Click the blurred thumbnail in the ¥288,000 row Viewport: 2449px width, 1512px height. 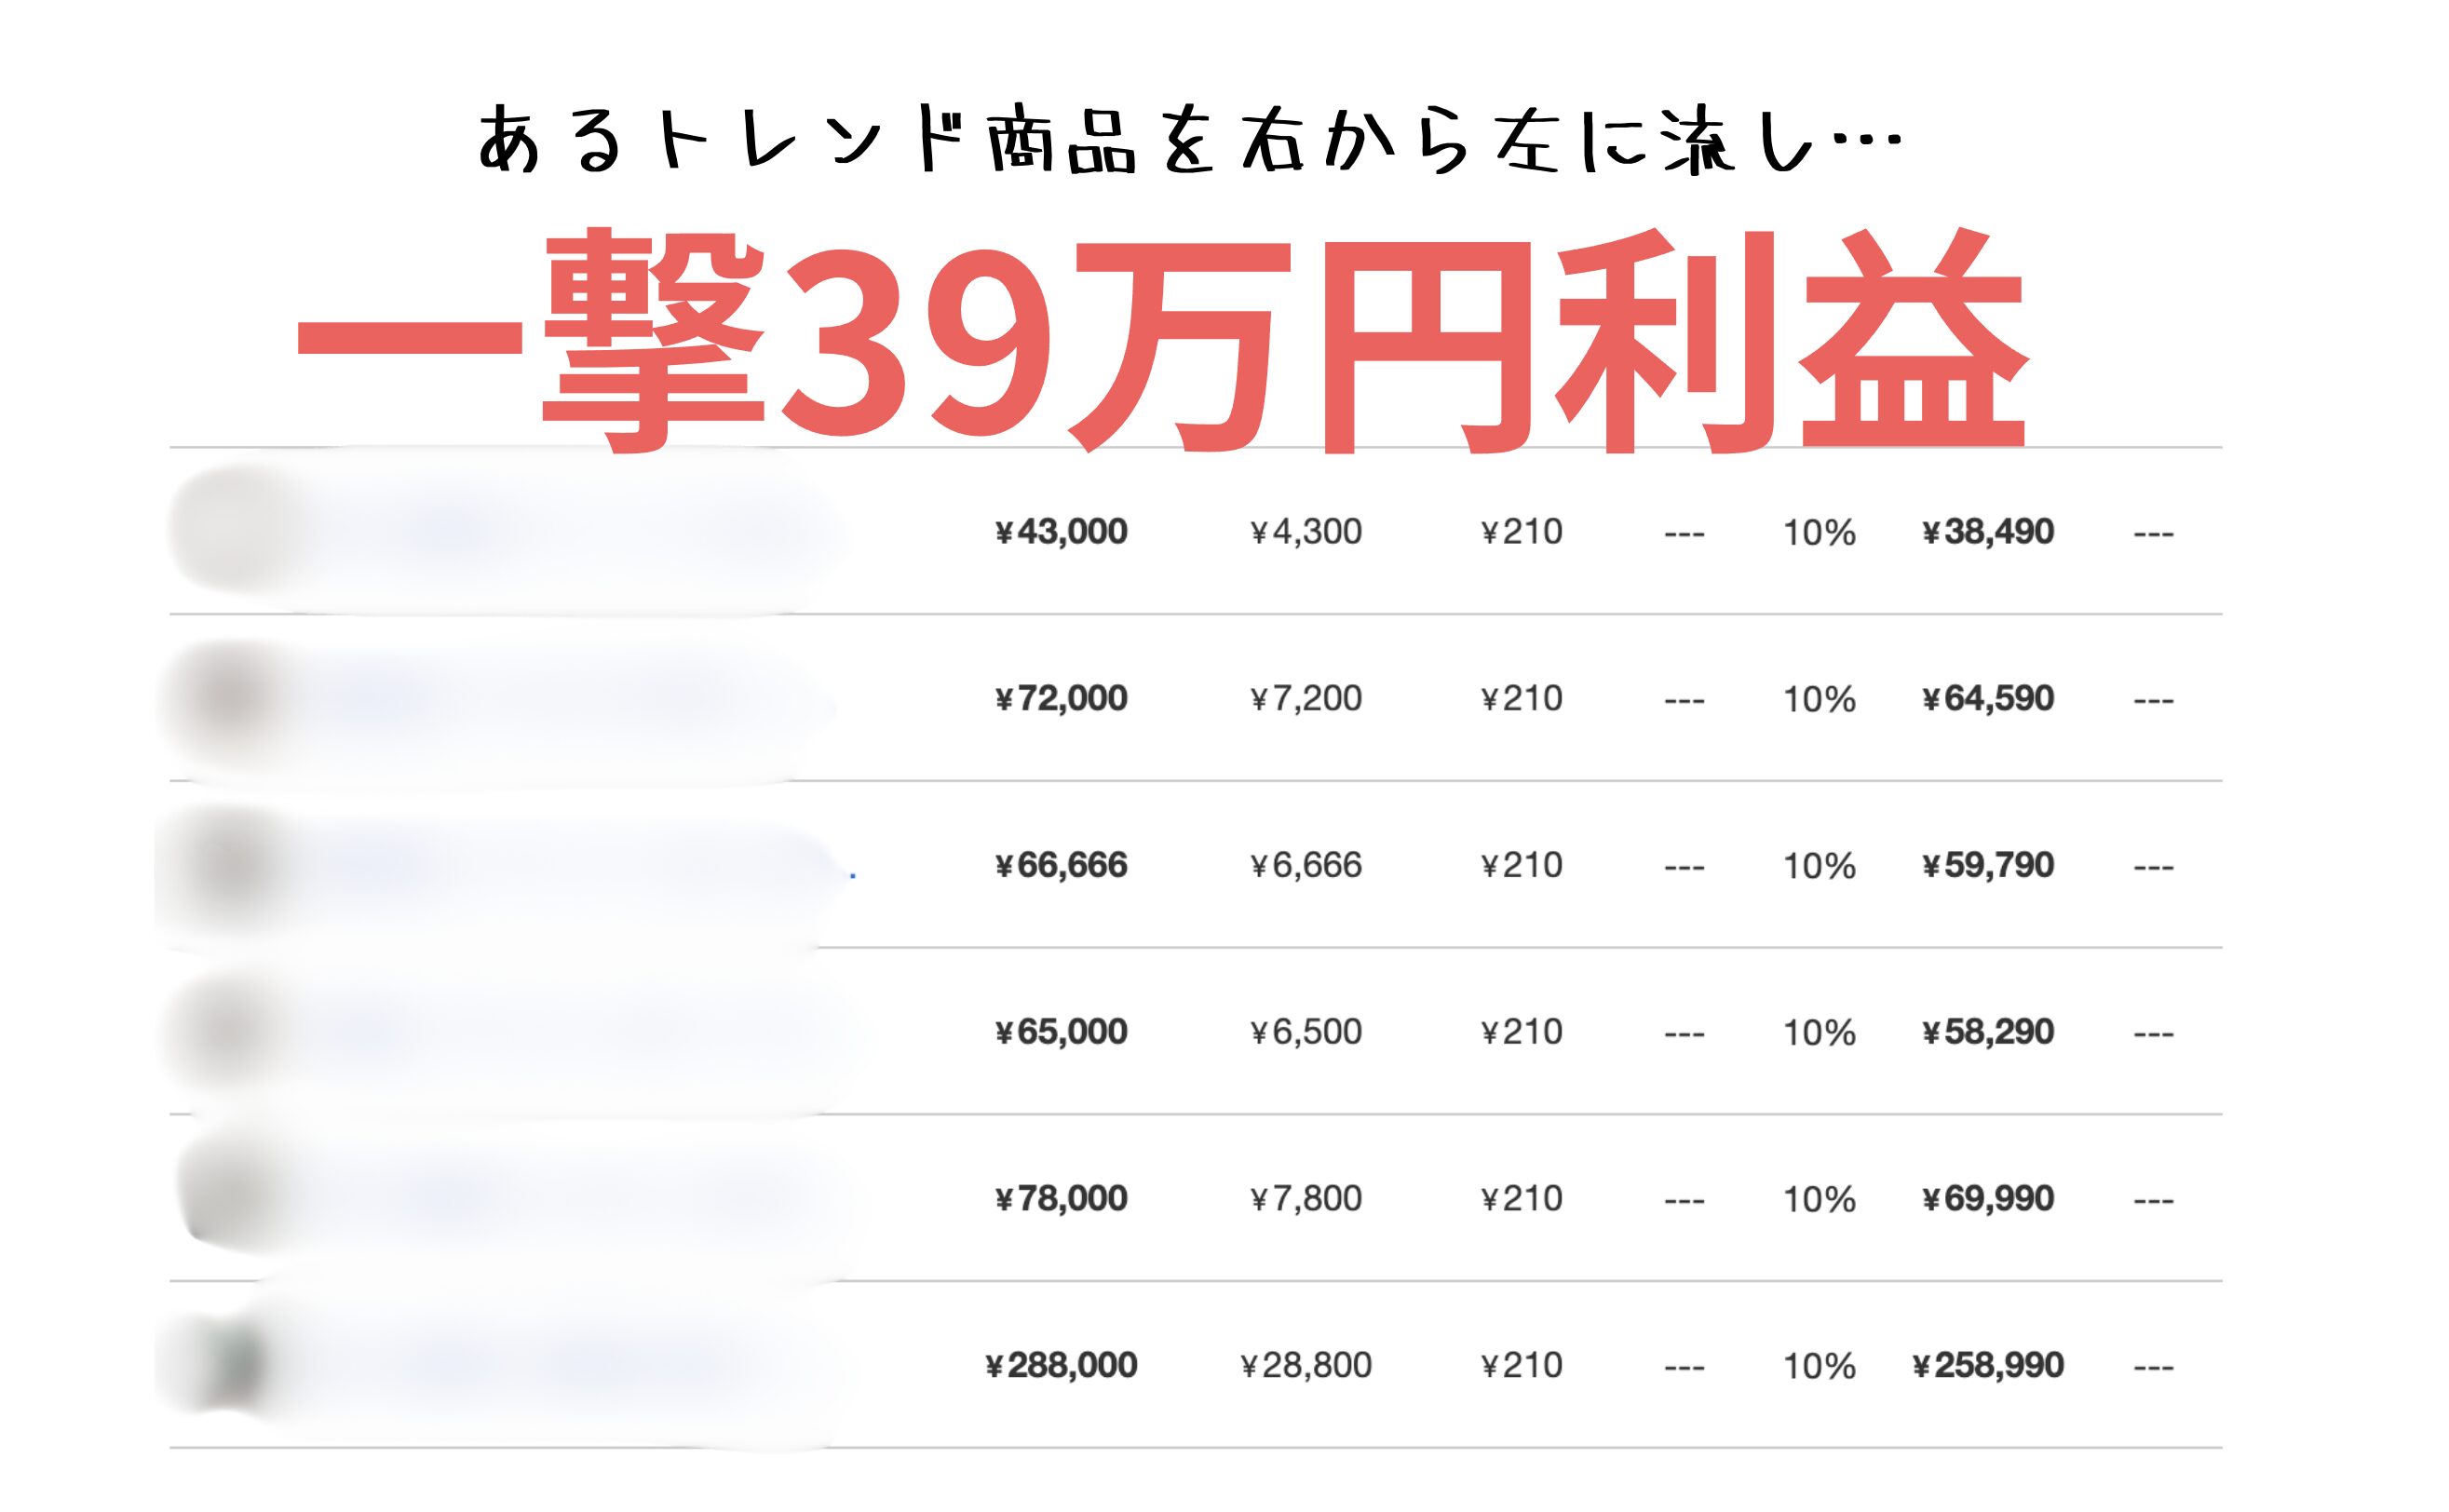point(232,1364)
